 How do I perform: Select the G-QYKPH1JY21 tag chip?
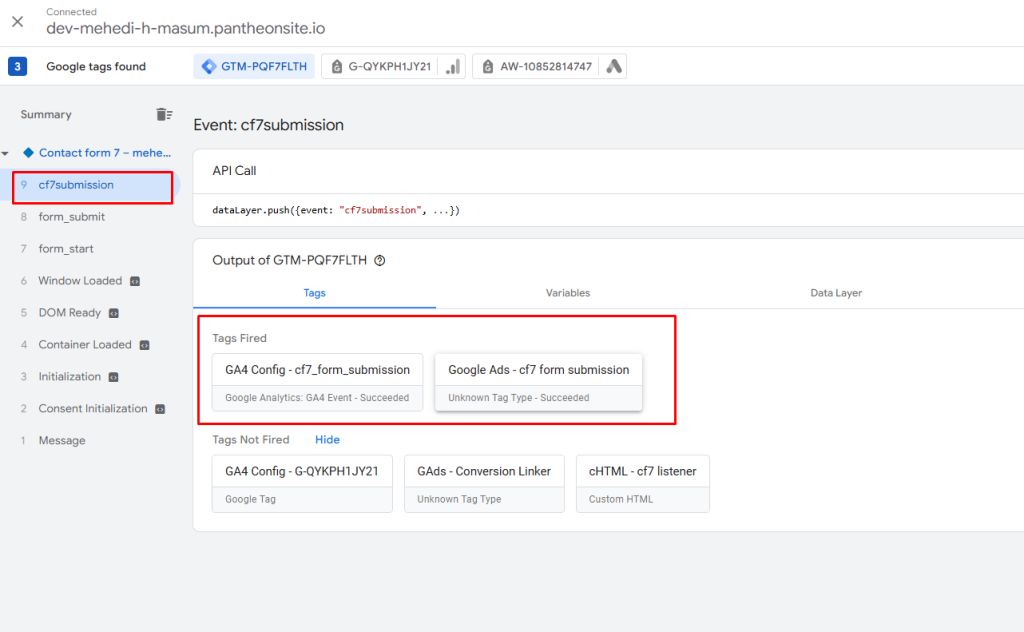coord(393,66)
